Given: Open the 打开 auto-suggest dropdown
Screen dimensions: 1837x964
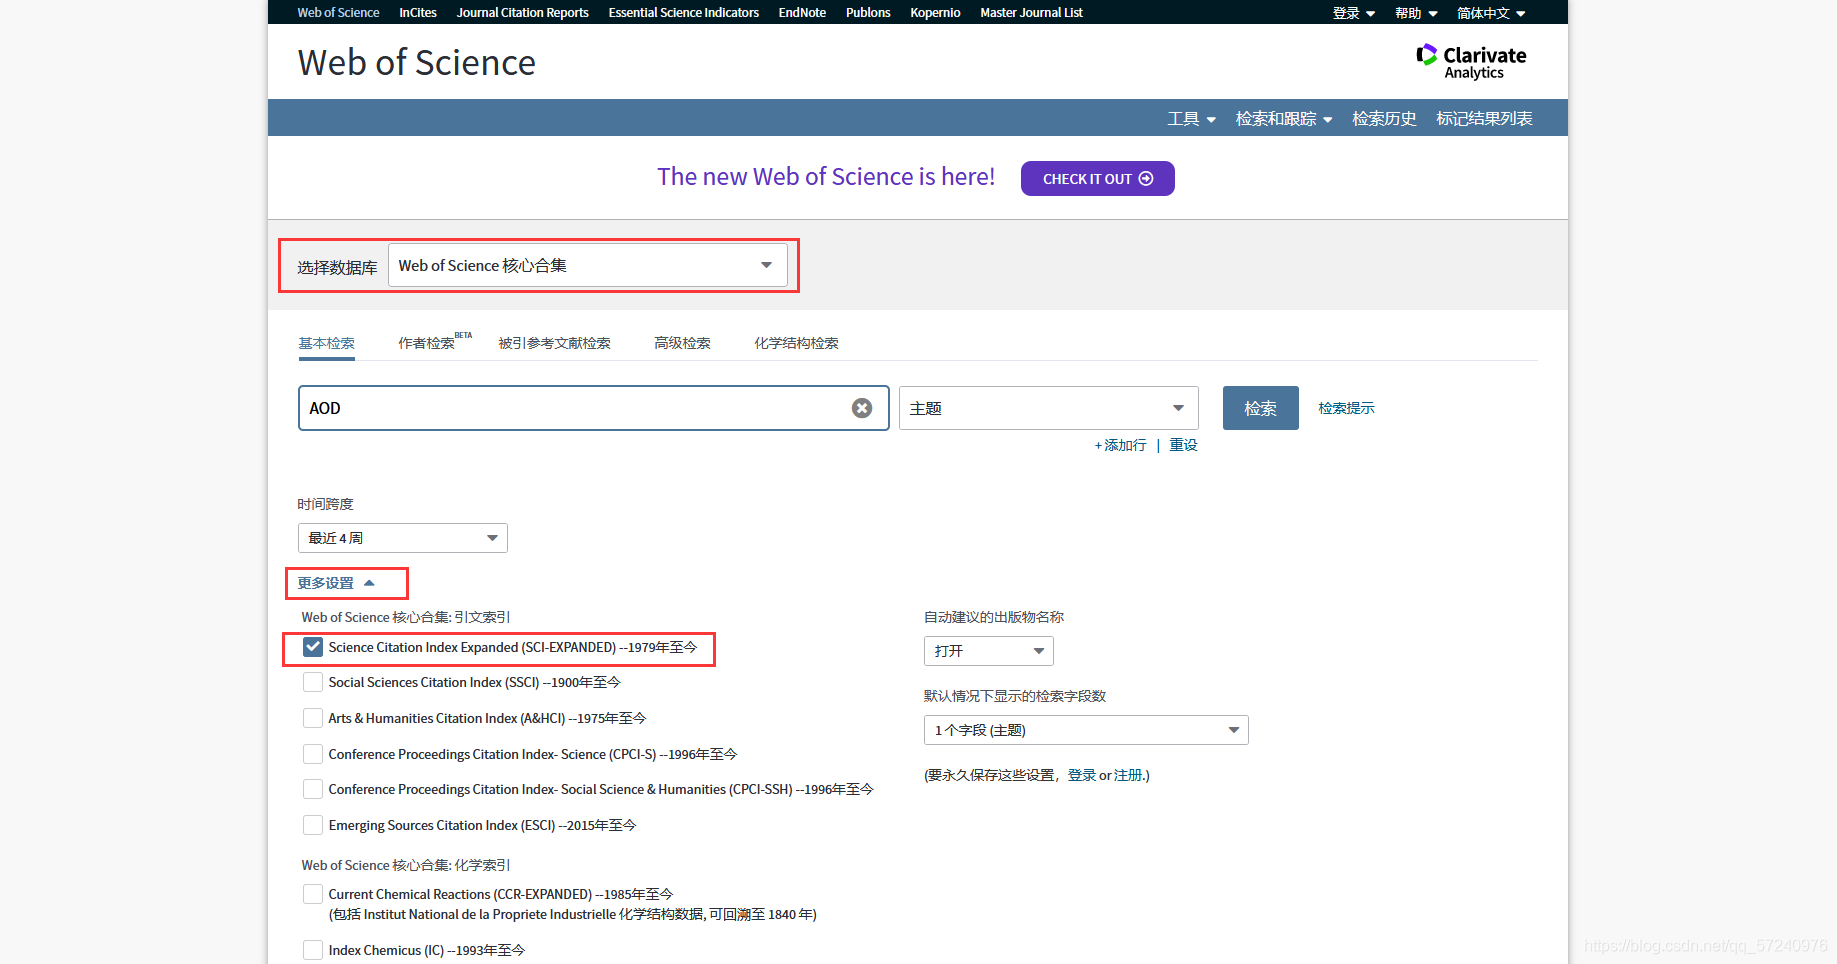Looking at the screenshot, I should click(989, 651).
